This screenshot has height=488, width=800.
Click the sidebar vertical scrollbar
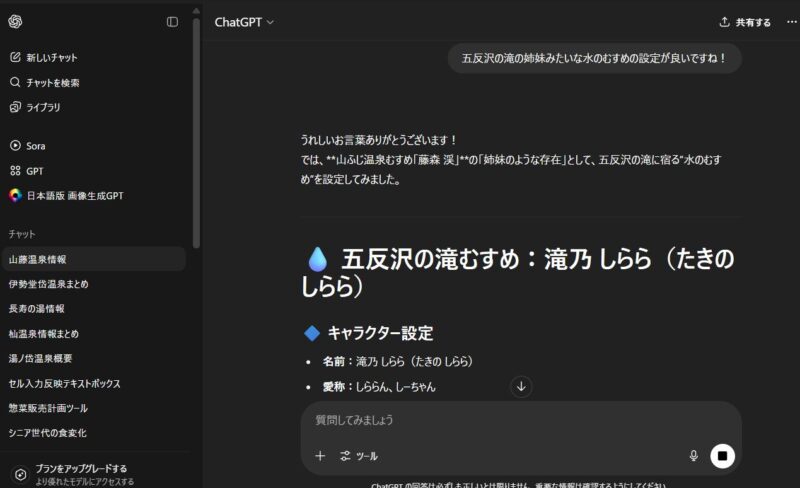[196, 133]
